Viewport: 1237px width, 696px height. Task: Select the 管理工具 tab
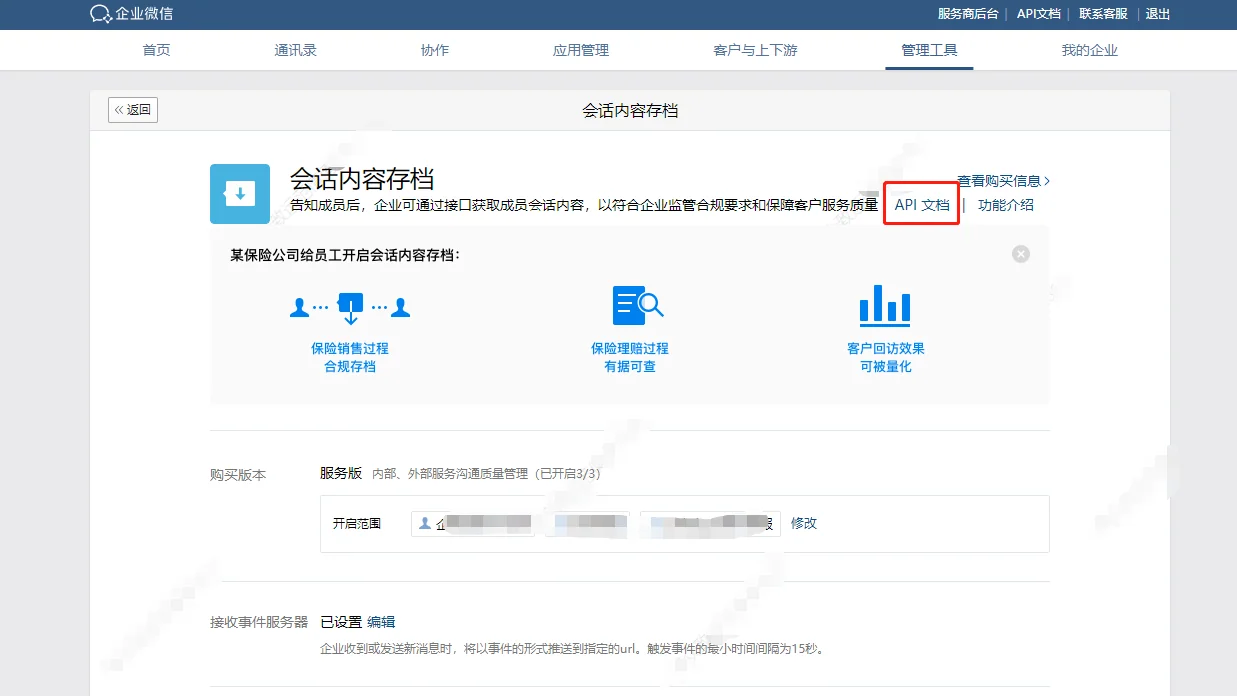[x=929, y=50]
